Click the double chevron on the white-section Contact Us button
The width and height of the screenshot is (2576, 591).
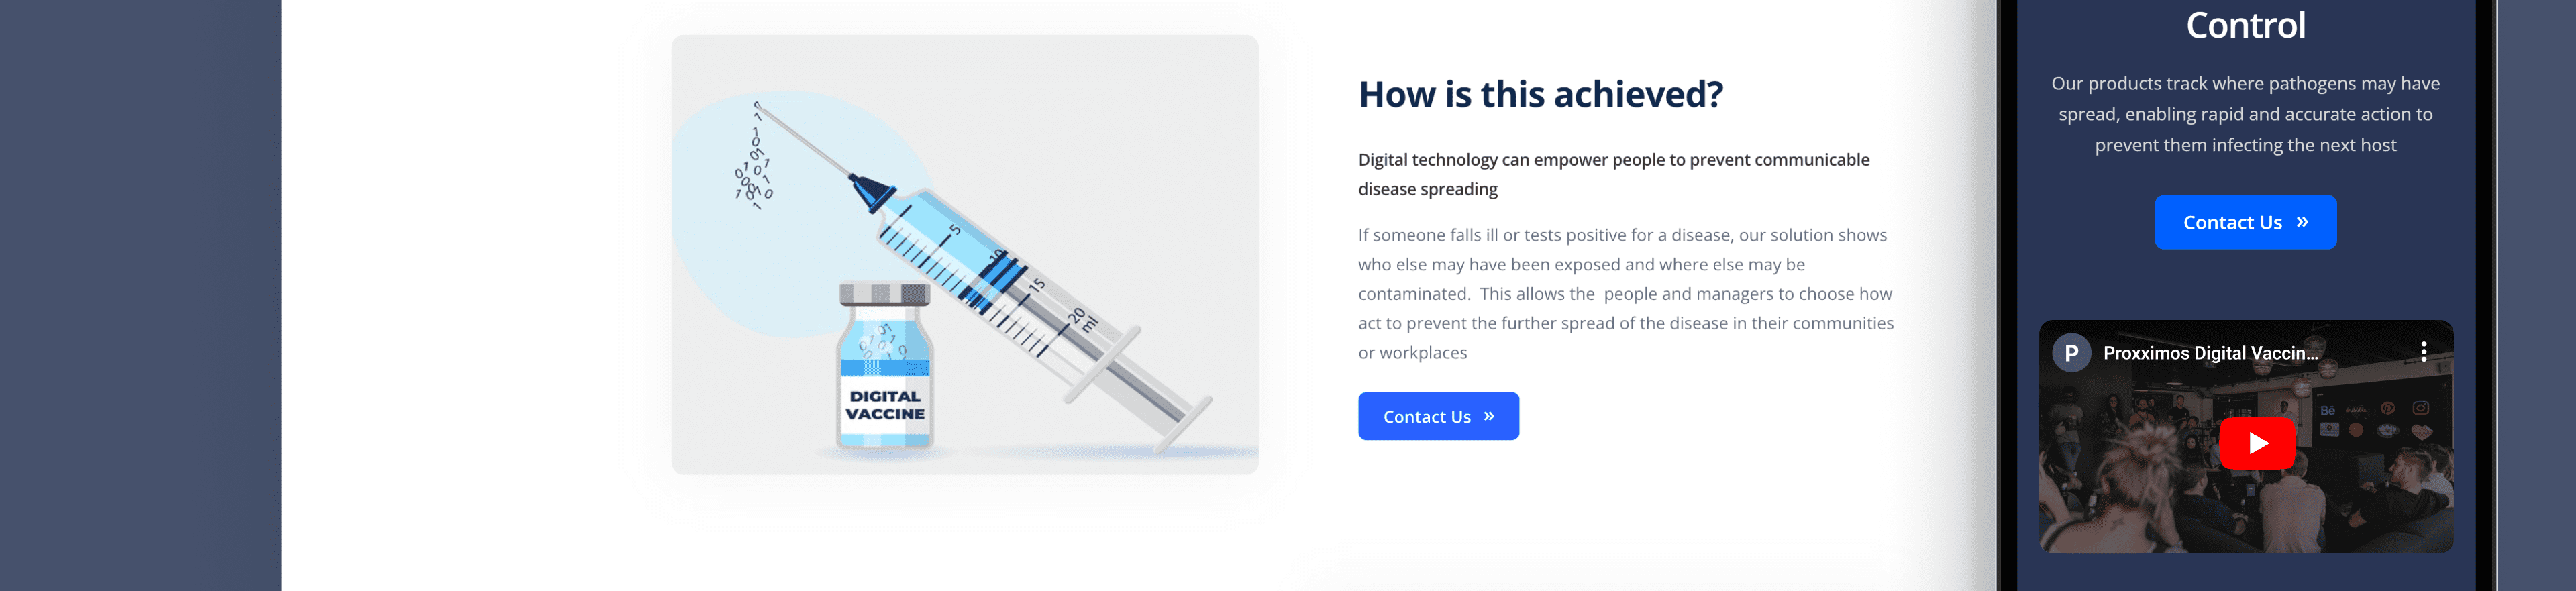[x=1489, y=416]
